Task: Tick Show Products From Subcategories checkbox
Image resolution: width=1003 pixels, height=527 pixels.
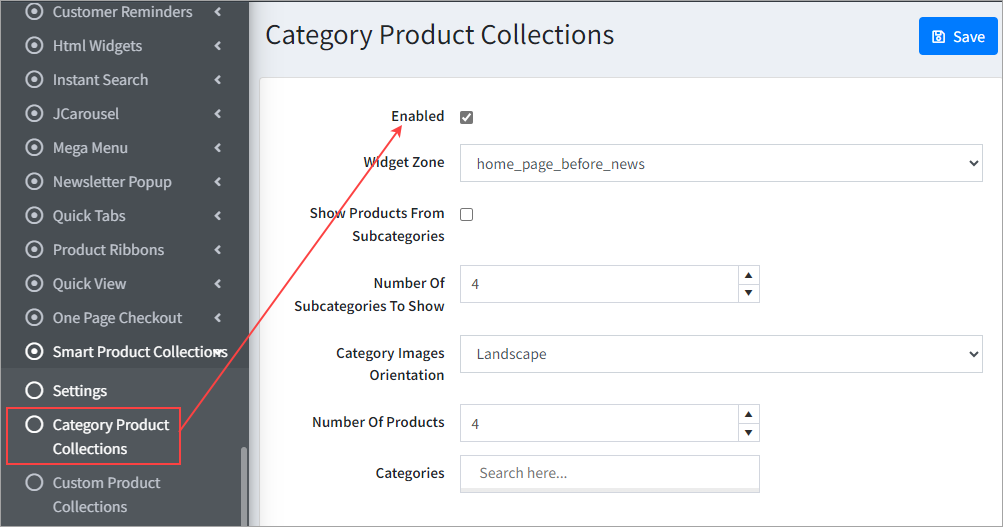Action: pos(466,214)
